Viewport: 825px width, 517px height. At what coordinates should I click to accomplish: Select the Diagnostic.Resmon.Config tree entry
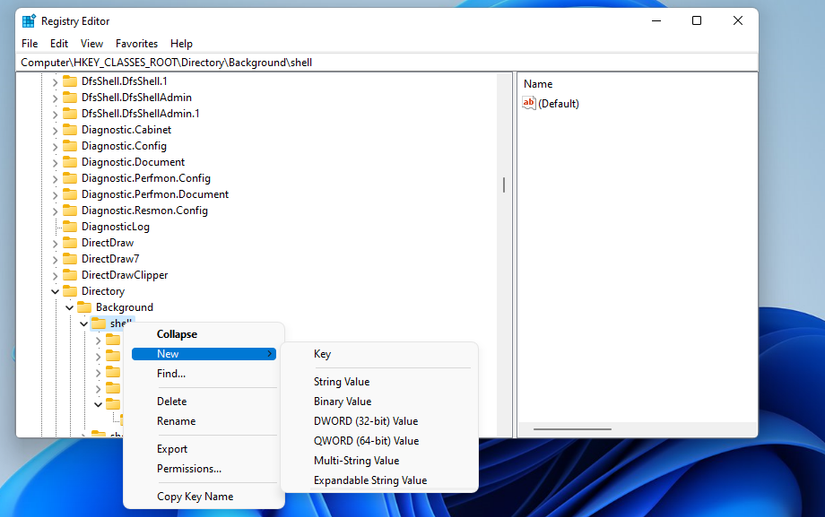coord(145,210)
